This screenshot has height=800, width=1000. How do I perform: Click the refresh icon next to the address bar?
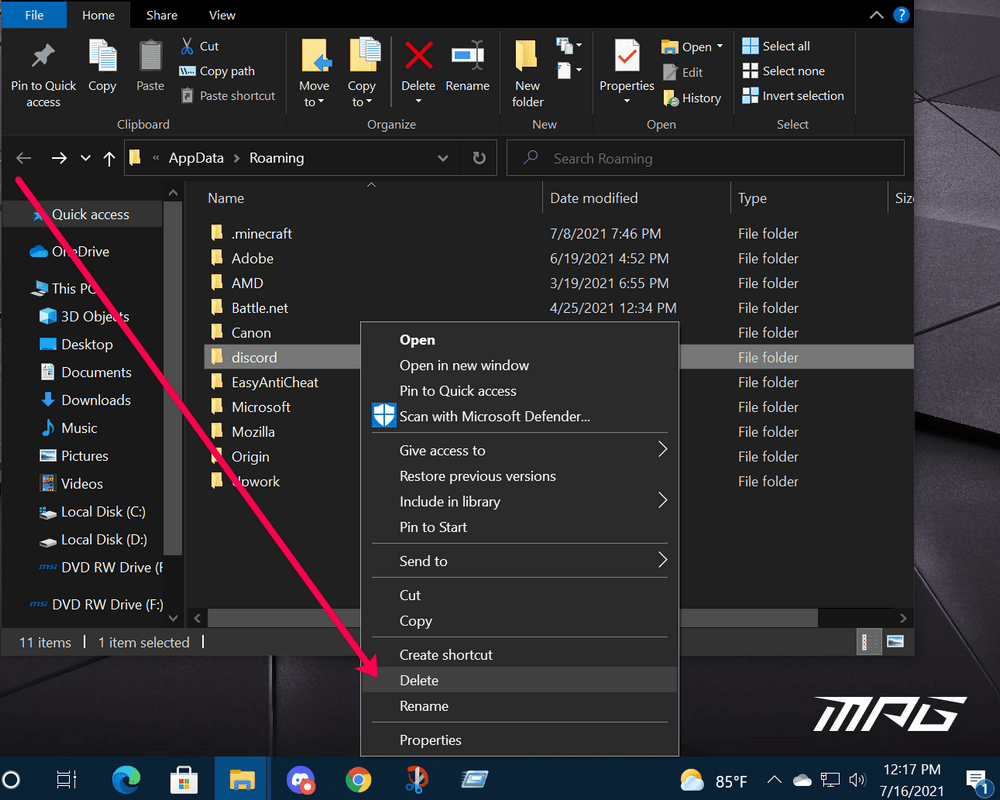pyautogui.click(x=478, y=157)
